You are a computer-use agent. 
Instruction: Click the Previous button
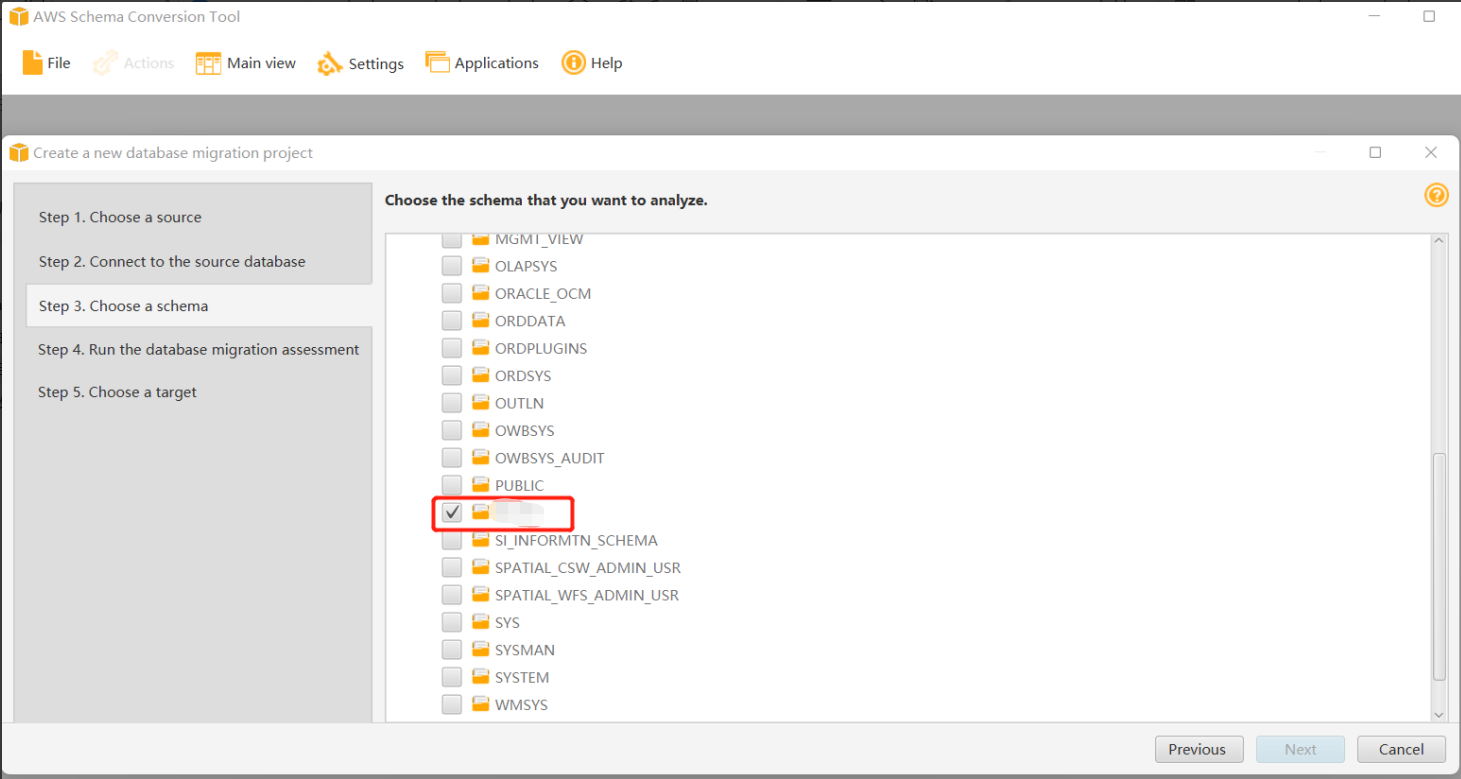(x=1199, y=749)
